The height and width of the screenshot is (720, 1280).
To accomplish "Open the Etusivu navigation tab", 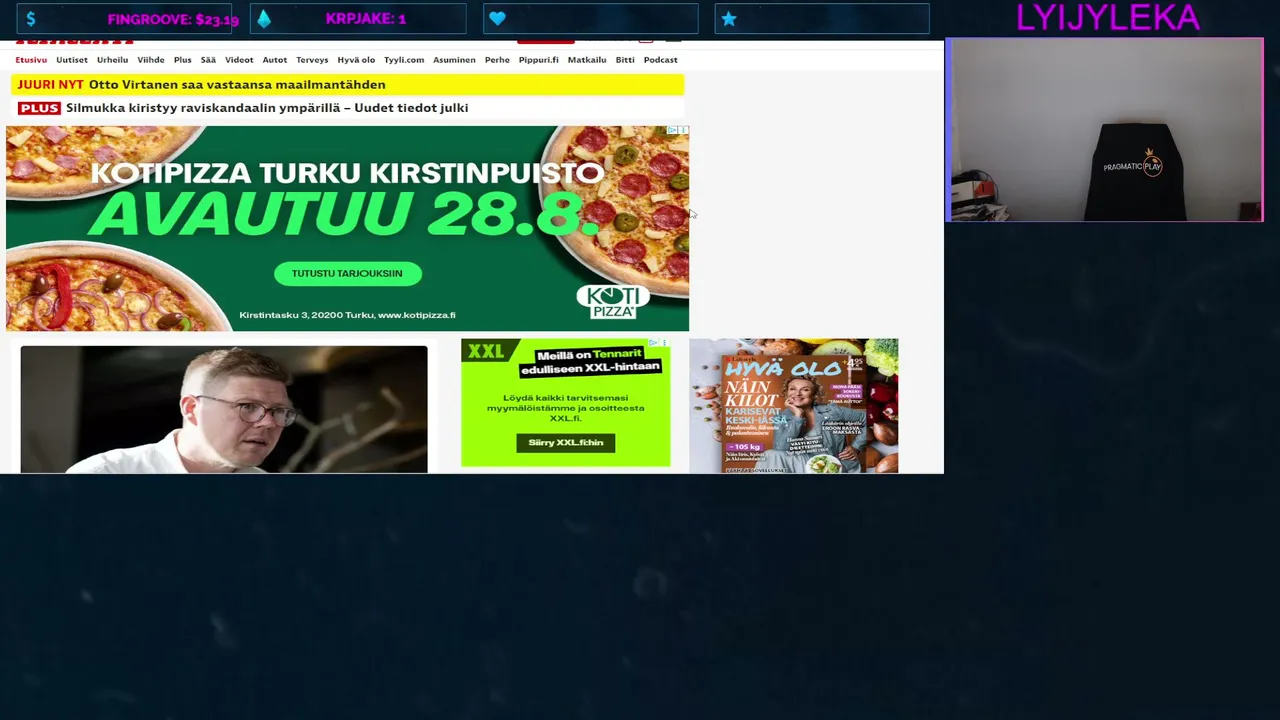I will pos(31,60).
